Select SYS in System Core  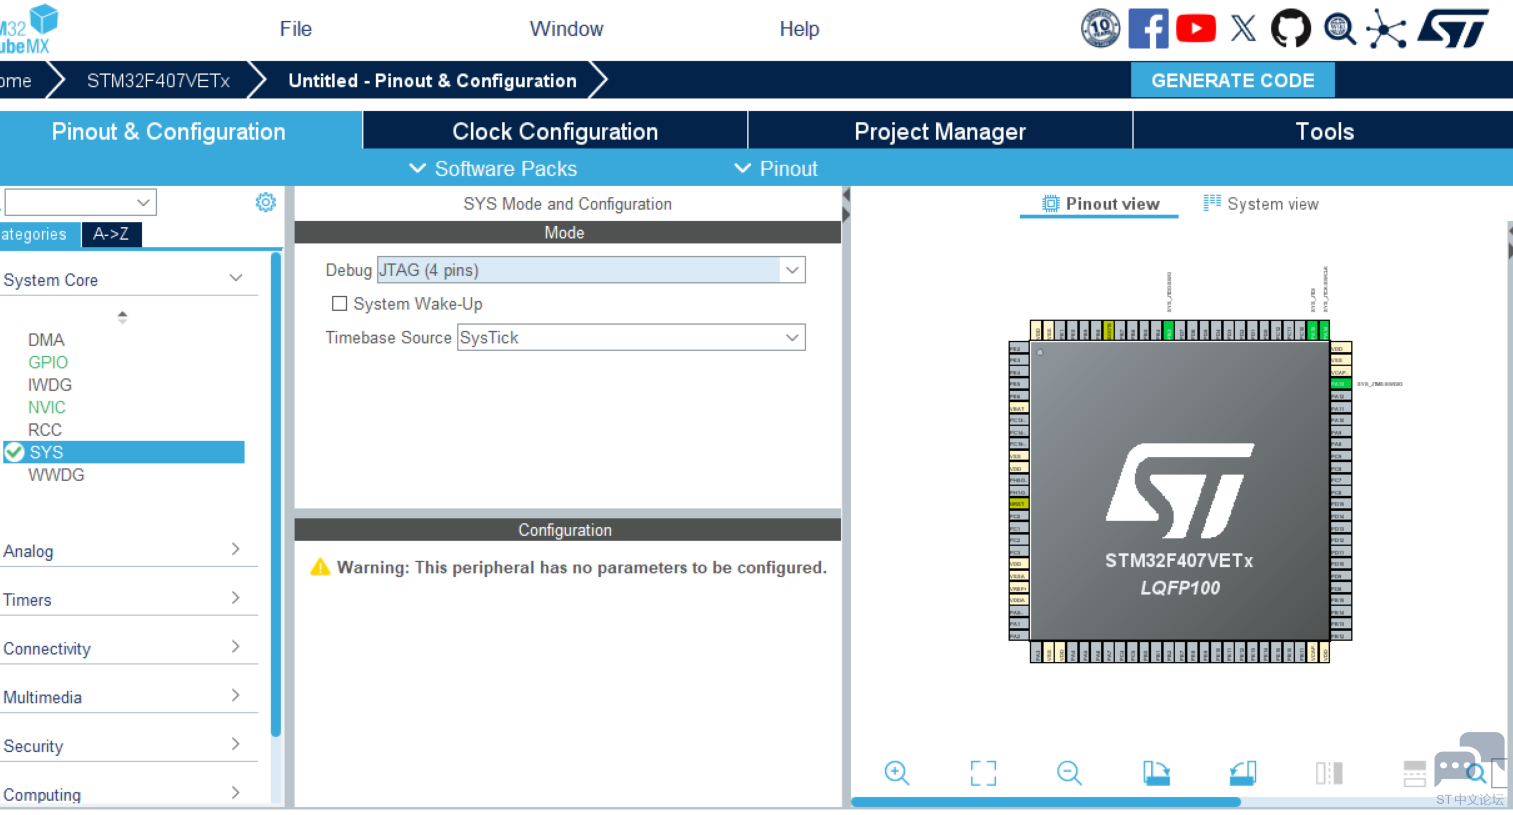point(124,452)
